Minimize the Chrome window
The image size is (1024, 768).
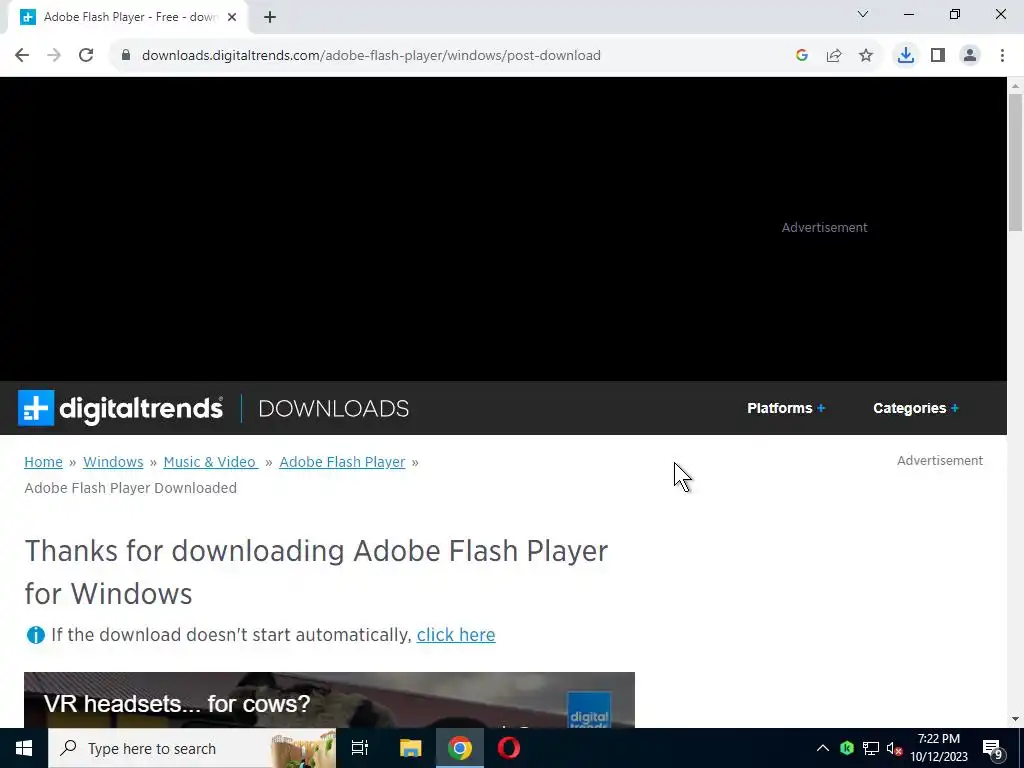tap(908, 14)
